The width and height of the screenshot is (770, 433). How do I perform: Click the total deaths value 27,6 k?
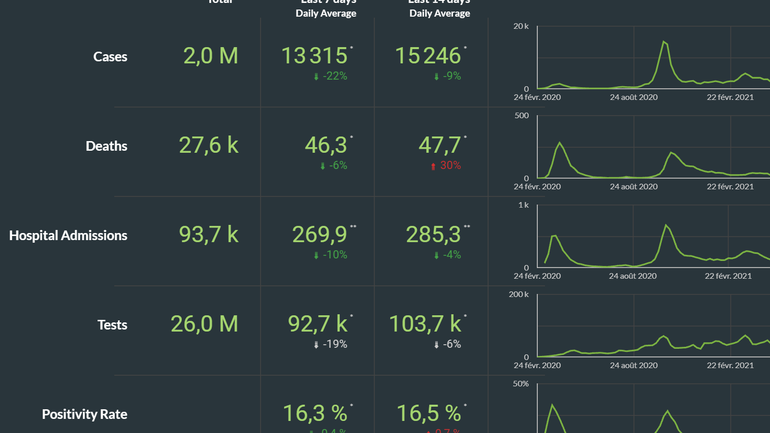click(209, 145)
